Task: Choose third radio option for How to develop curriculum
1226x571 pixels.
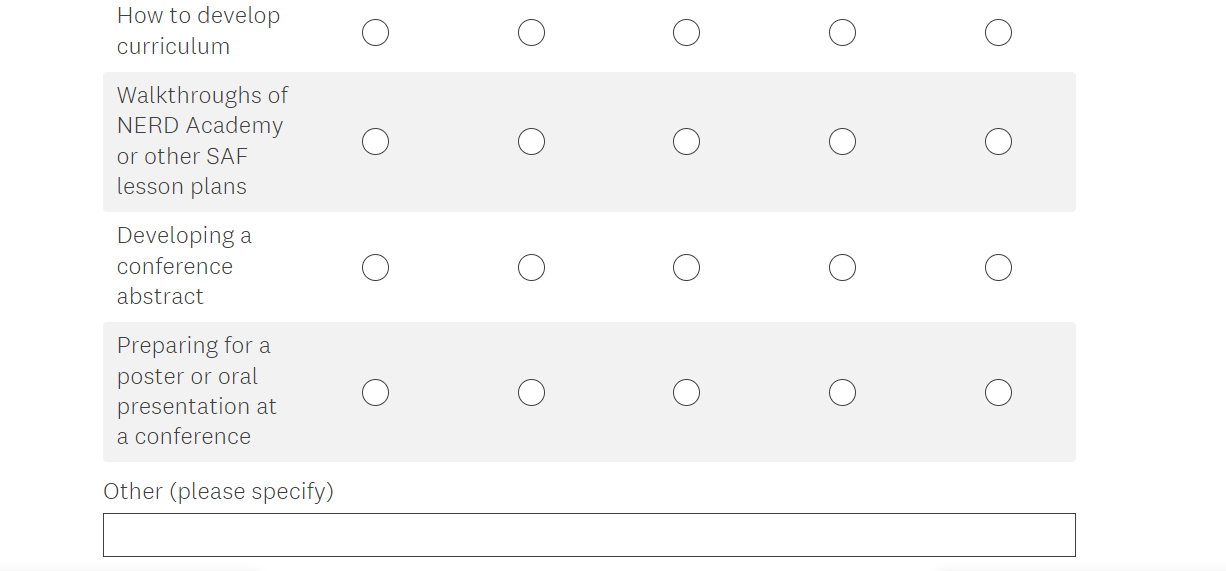Action: tap(686, 33)
